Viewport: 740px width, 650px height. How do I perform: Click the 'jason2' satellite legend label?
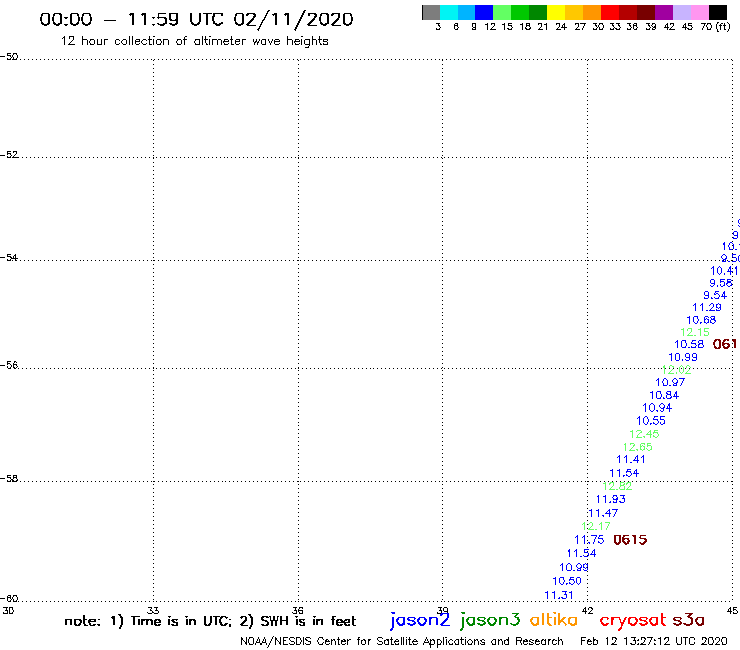tap(420, 620)
